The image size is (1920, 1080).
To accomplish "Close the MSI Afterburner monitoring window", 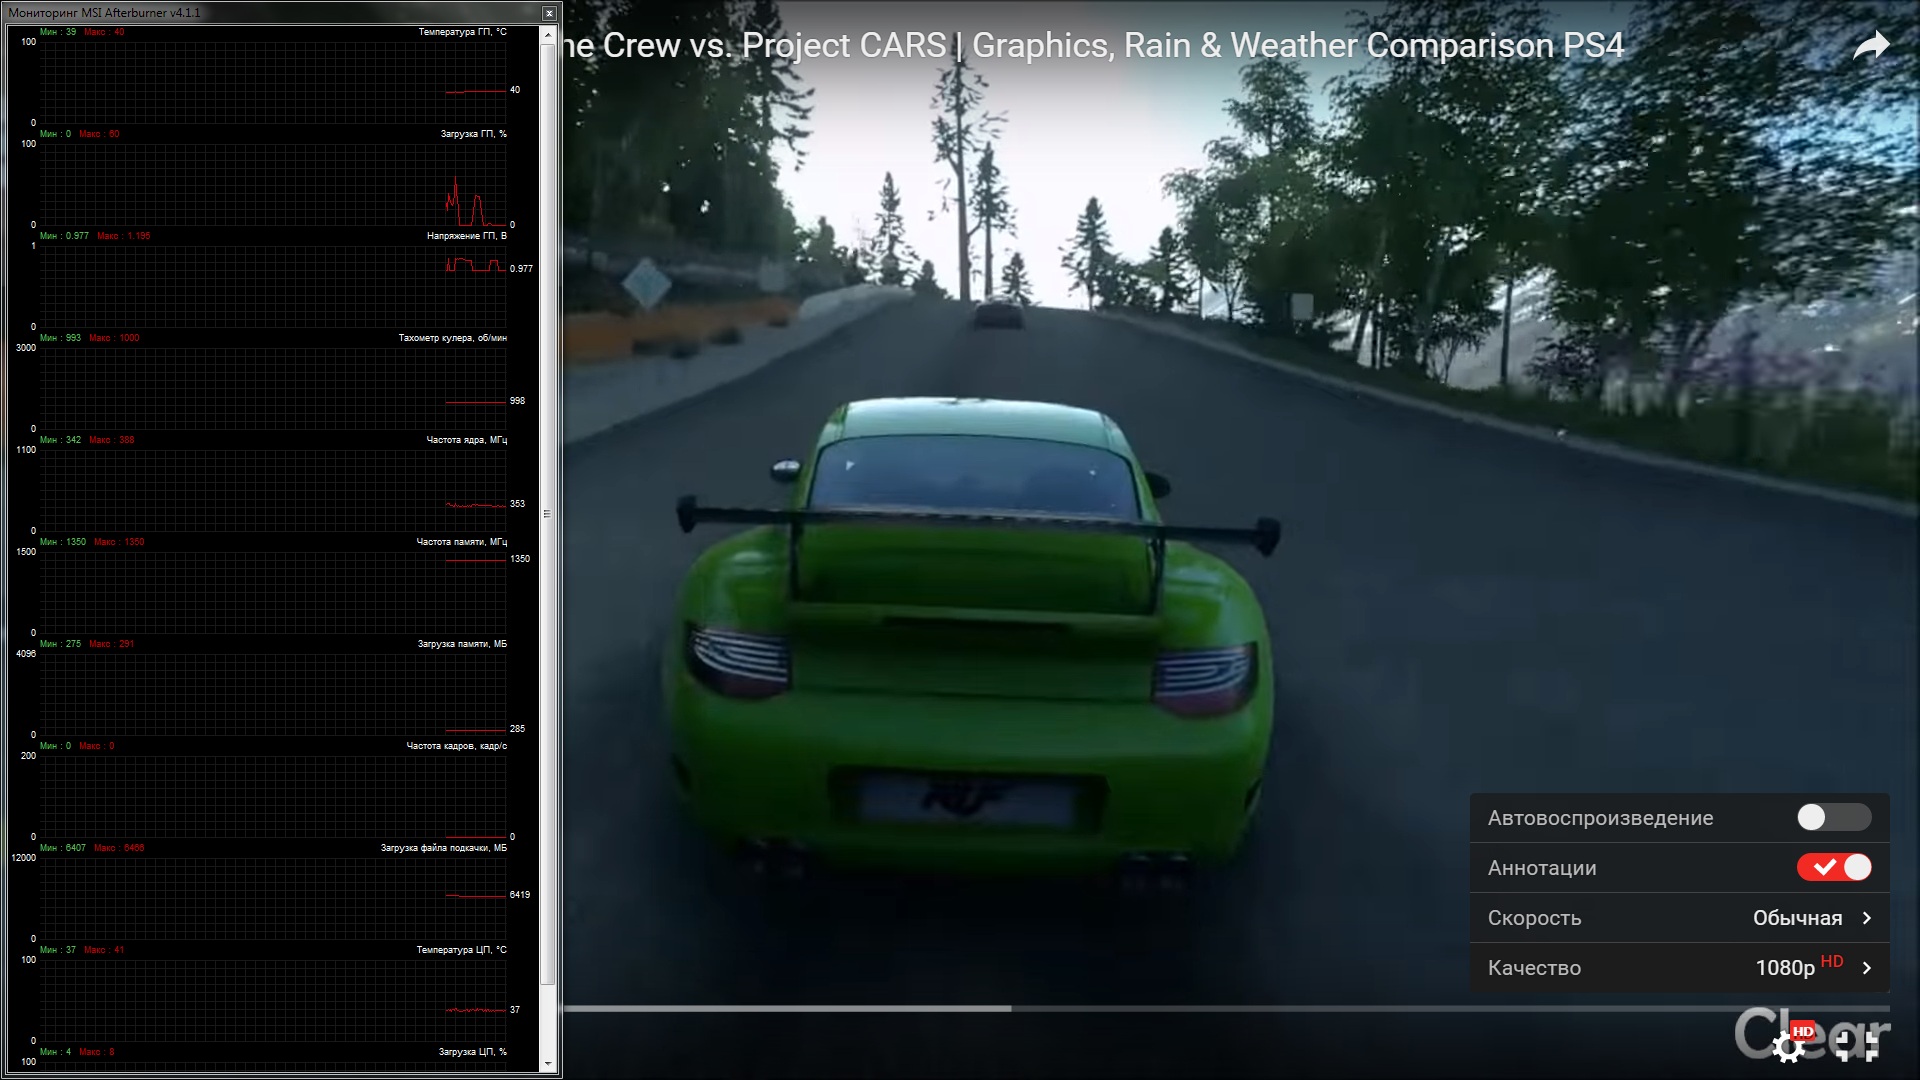I will tap(549, 13).
